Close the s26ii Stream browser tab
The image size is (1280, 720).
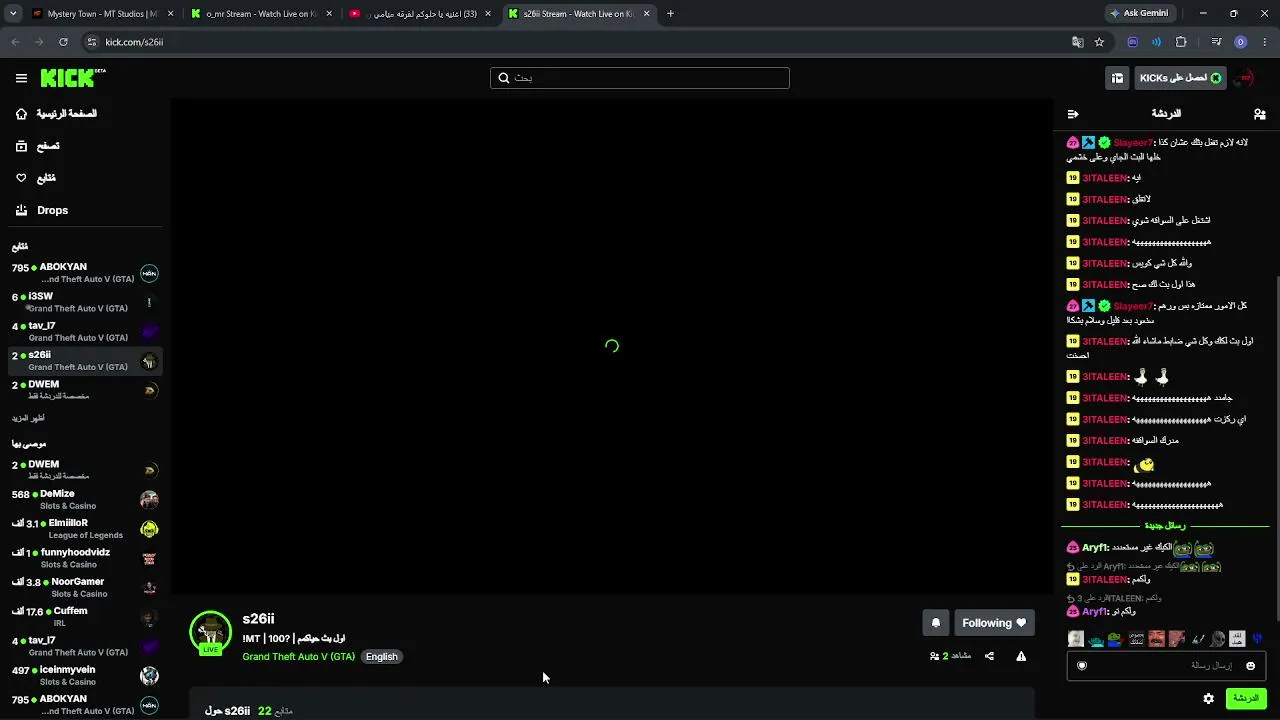tap(646, 14)
